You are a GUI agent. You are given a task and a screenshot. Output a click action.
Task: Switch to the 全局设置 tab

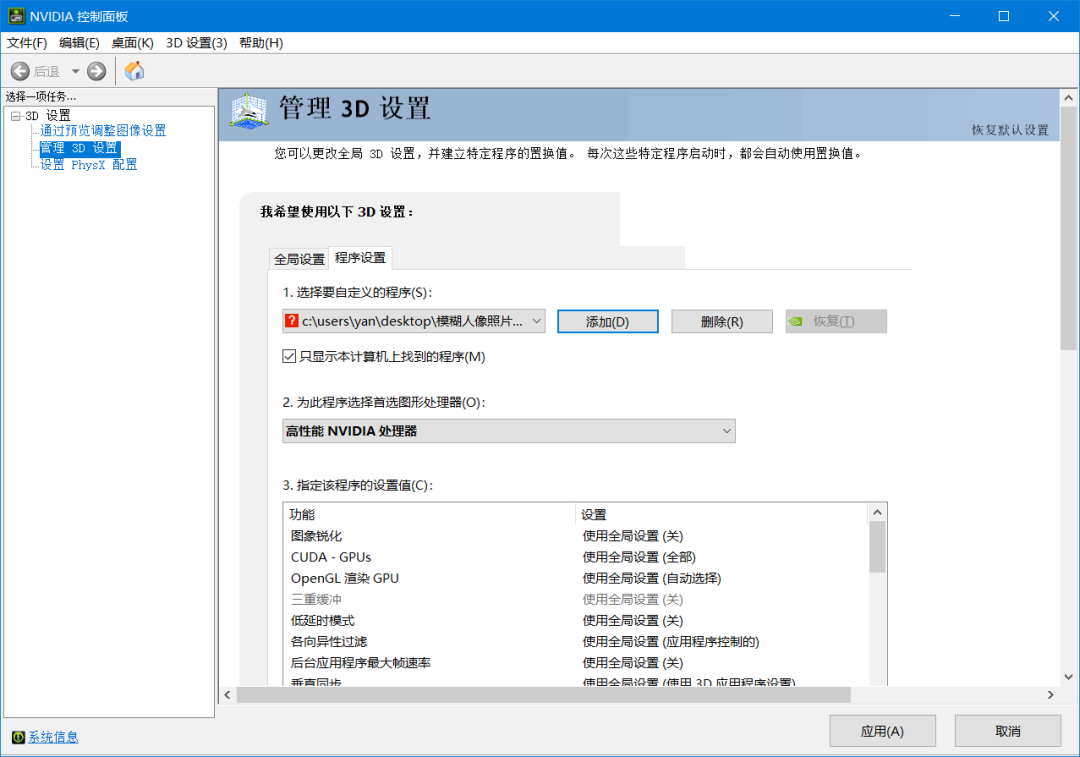tap(299, 259)
